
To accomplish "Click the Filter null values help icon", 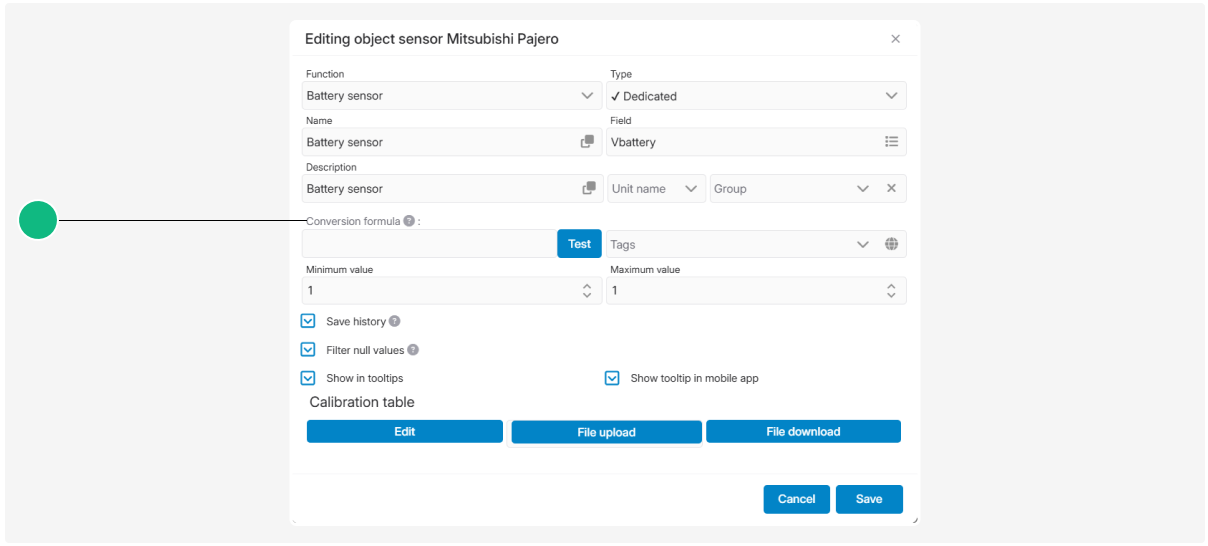I will point(413,350).
